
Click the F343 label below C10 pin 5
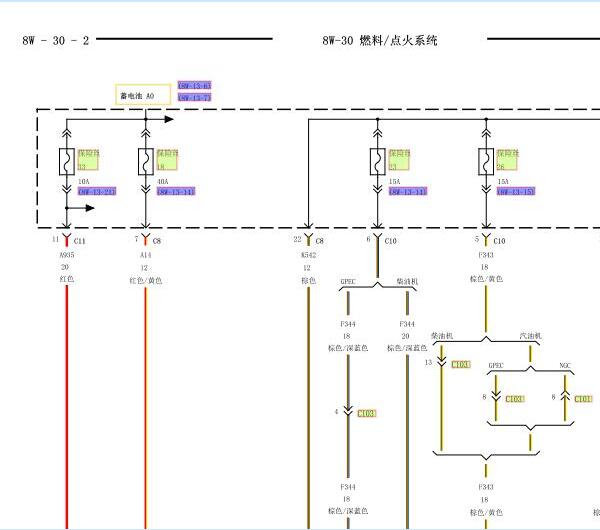[486, 255]
